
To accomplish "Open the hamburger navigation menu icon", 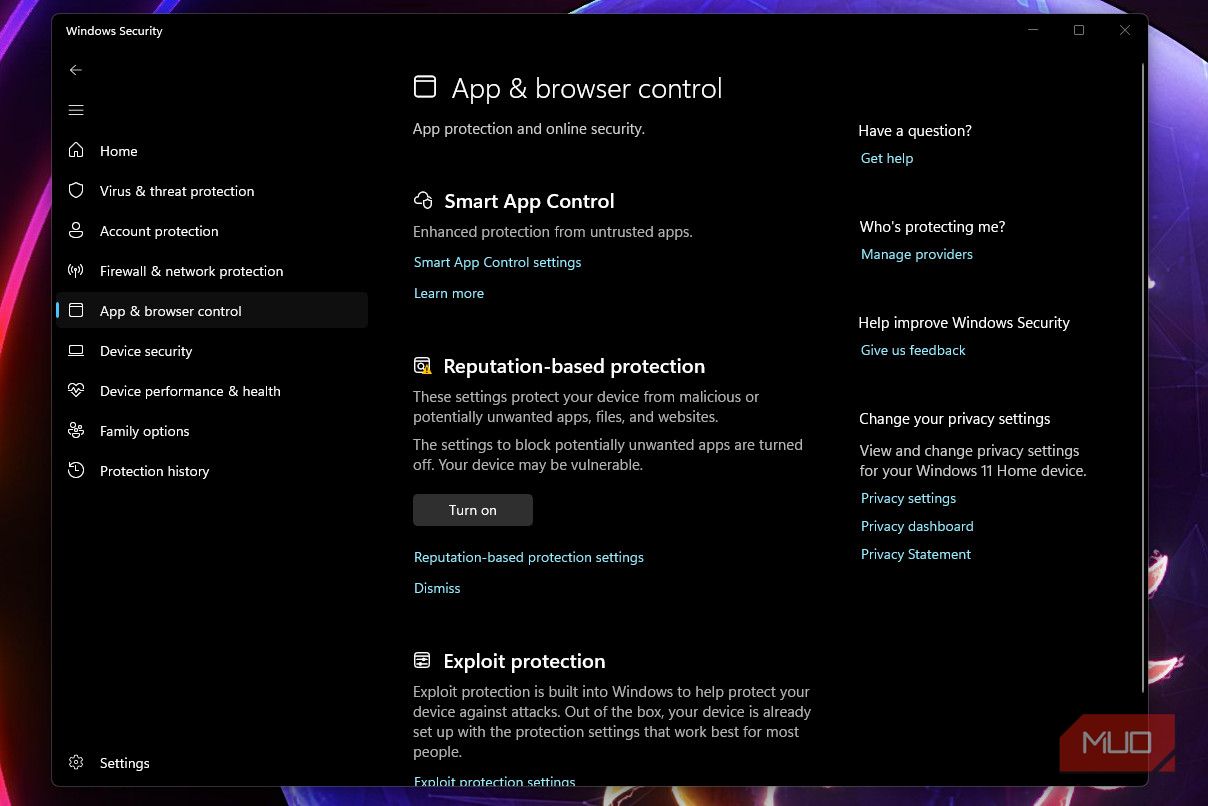I will tap(76, 110).
